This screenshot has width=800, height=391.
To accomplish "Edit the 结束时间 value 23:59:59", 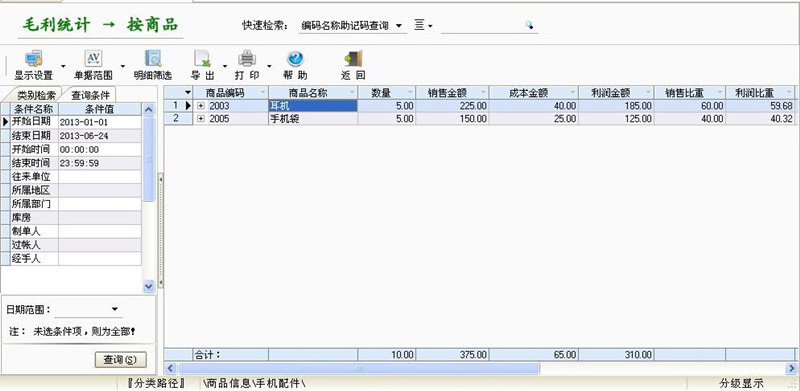I will 100,163.
